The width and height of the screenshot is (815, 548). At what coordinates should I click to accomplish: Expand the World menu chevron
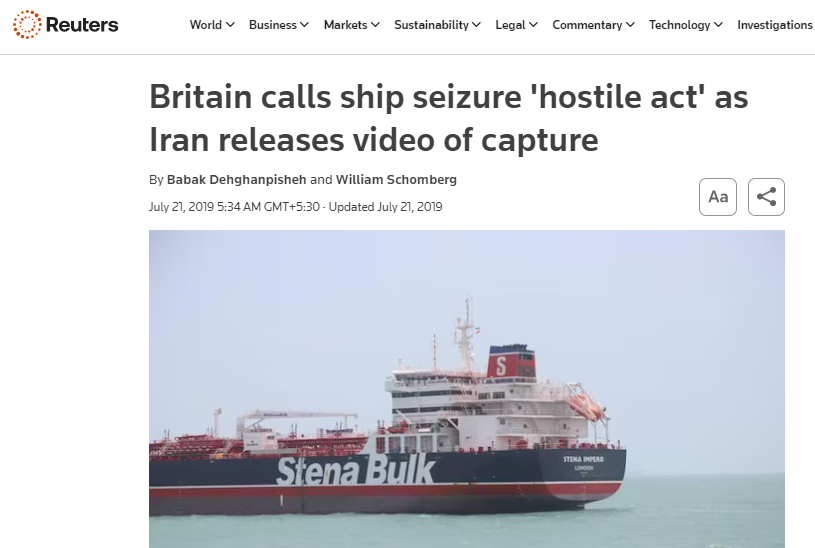click(230, 25)
